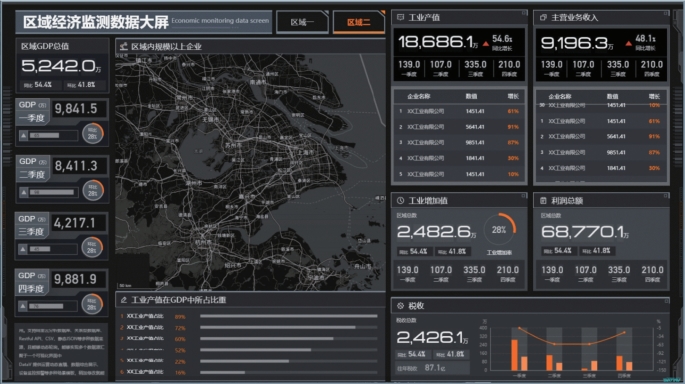Expand the 税收 panel via corner square
The width and height of the screenshot is (685, 384).
(667, 301)
